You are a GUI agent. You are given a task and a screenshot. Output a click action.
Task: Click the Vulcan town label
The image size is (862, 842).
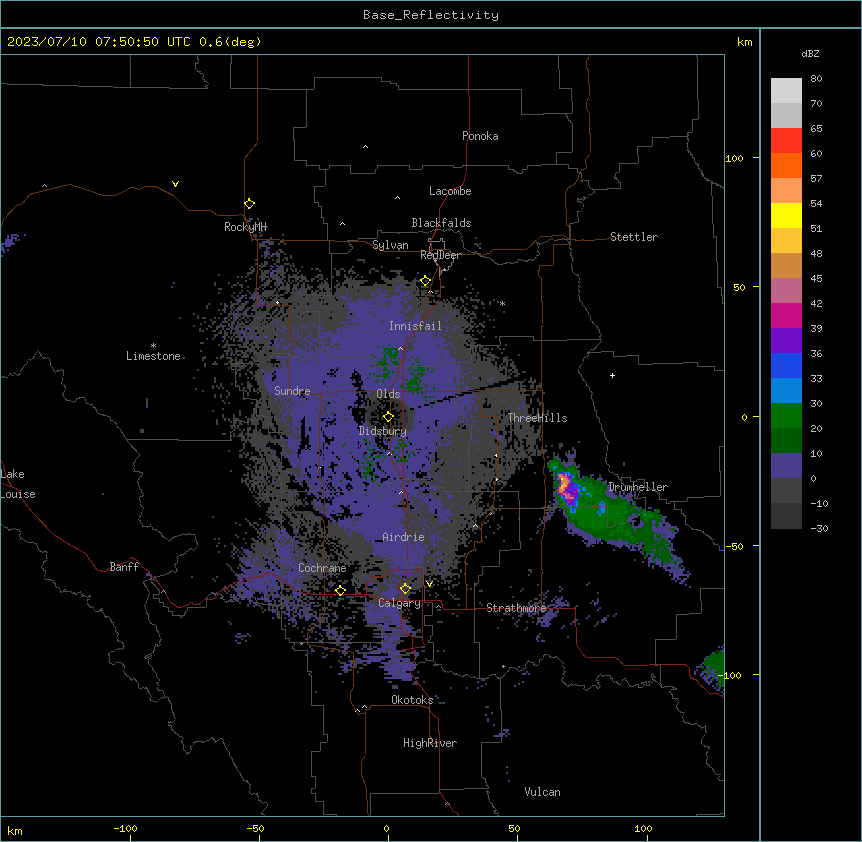click(x=542, y=792)
